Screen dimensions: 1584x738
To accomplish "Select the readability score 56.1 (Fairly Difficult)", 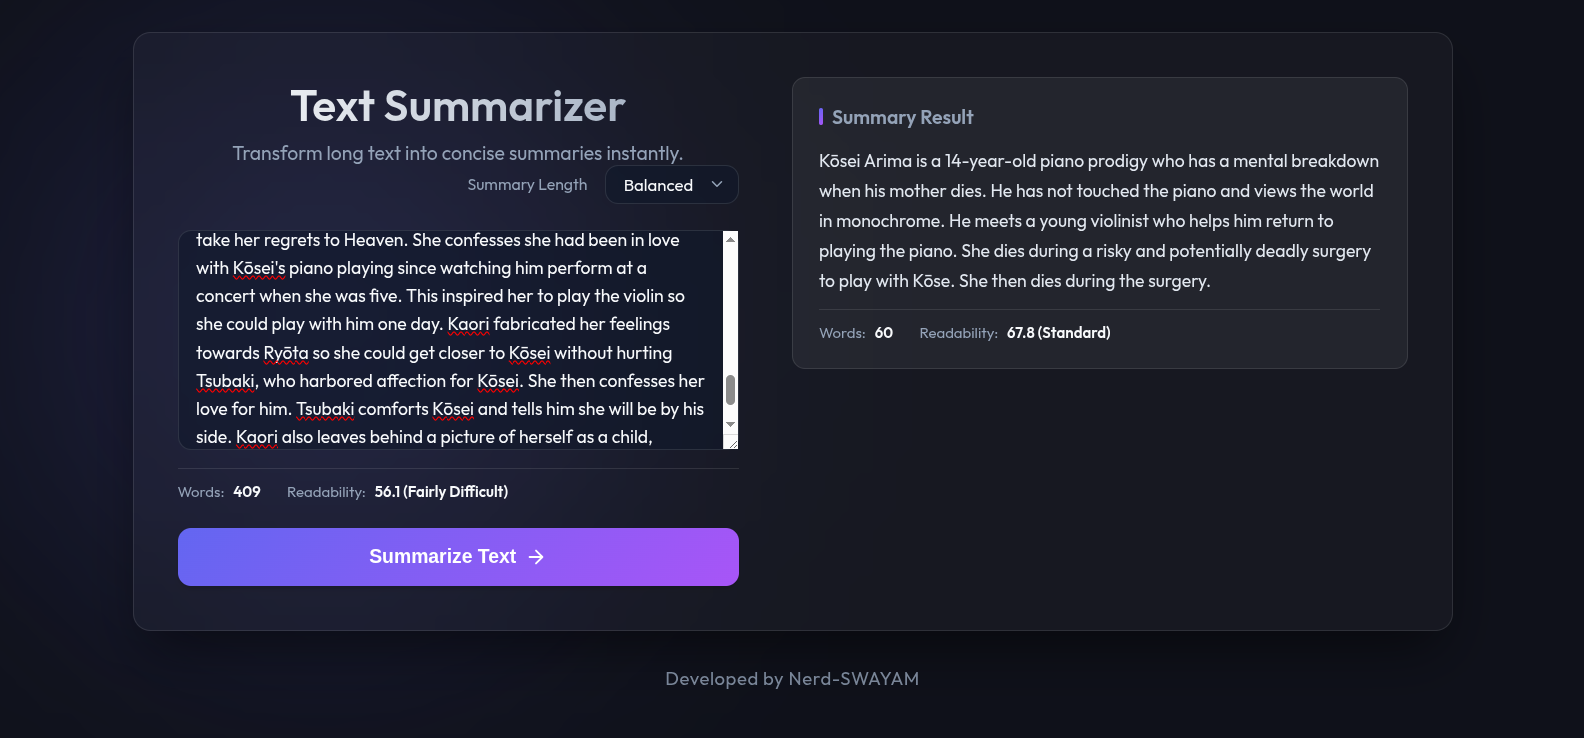I will click(441, 491).
